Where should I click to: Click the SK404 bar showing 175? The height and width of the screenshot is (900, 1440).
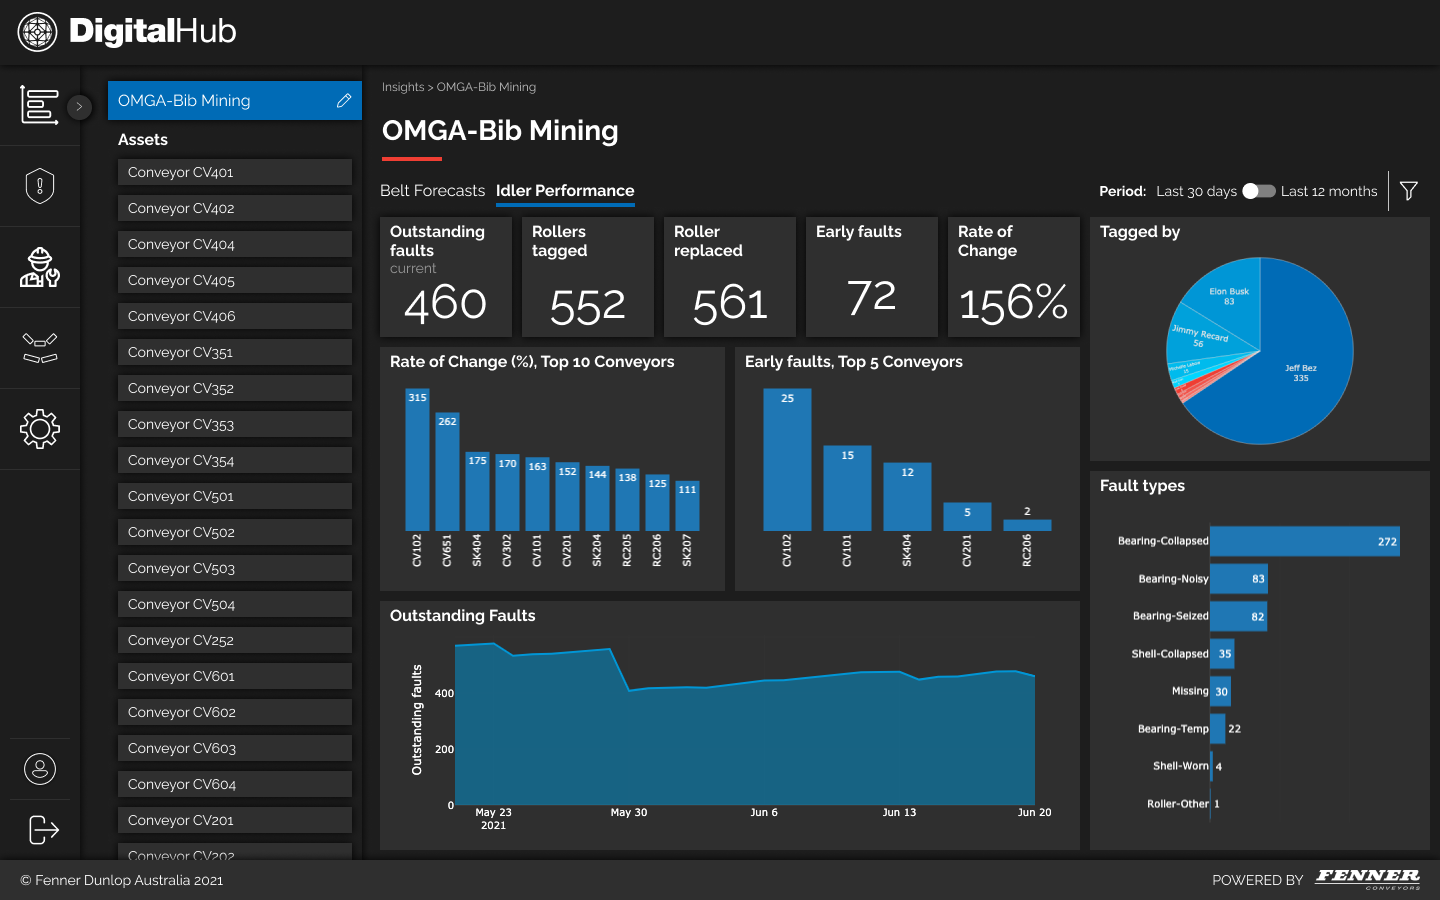pos(477,491)
